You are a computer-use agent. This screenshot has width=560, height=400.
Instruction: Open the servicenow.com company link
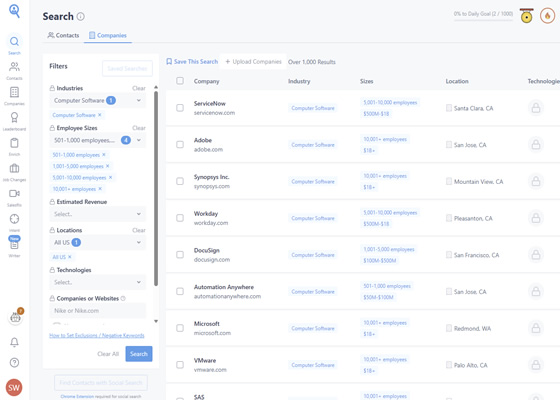click(214, 113)
